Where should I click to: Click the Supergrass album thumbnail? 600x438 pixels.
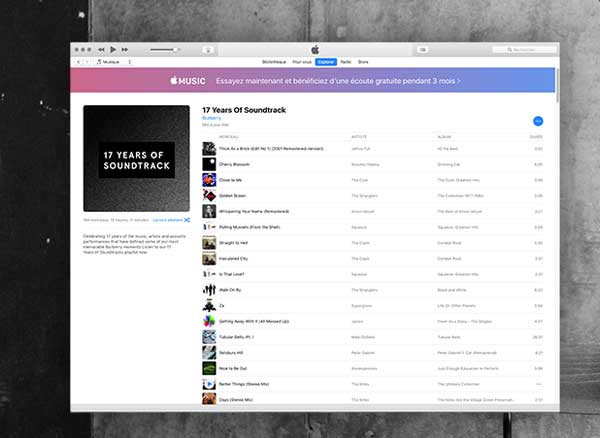click(209, 305)
